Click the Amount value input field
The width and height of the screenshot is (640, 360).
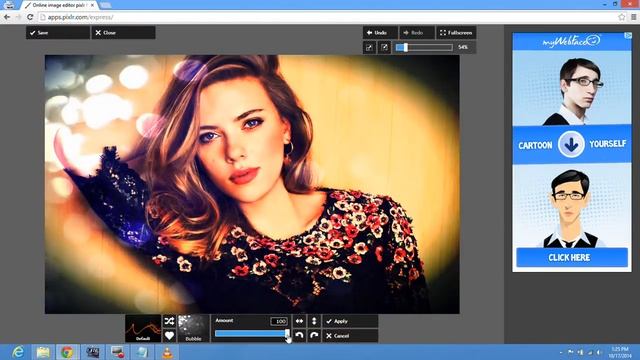pyautogui.click(x=279, y=321)
